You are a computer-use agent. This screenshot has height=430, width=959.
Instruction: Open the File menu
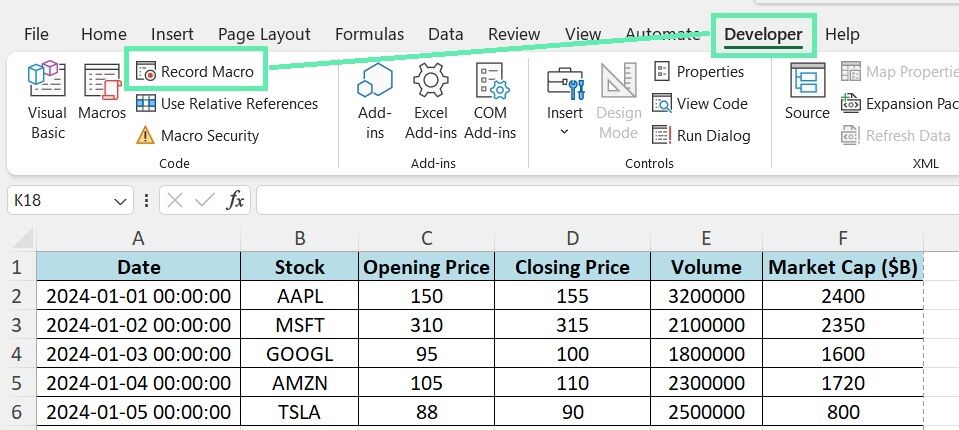click(36, 34)
